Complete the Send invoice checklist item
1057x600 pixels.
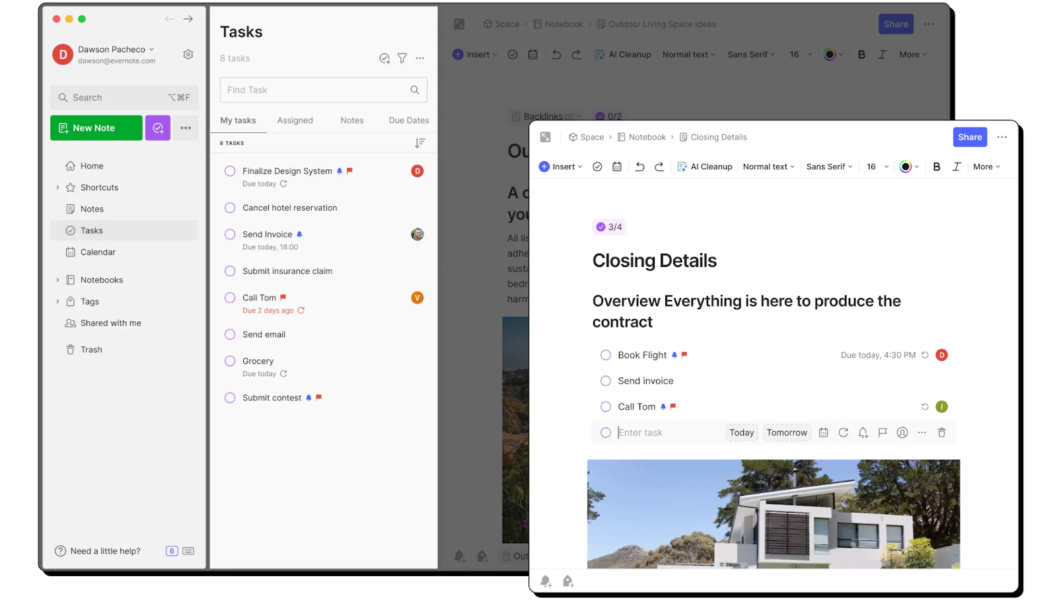coord(605,380)
